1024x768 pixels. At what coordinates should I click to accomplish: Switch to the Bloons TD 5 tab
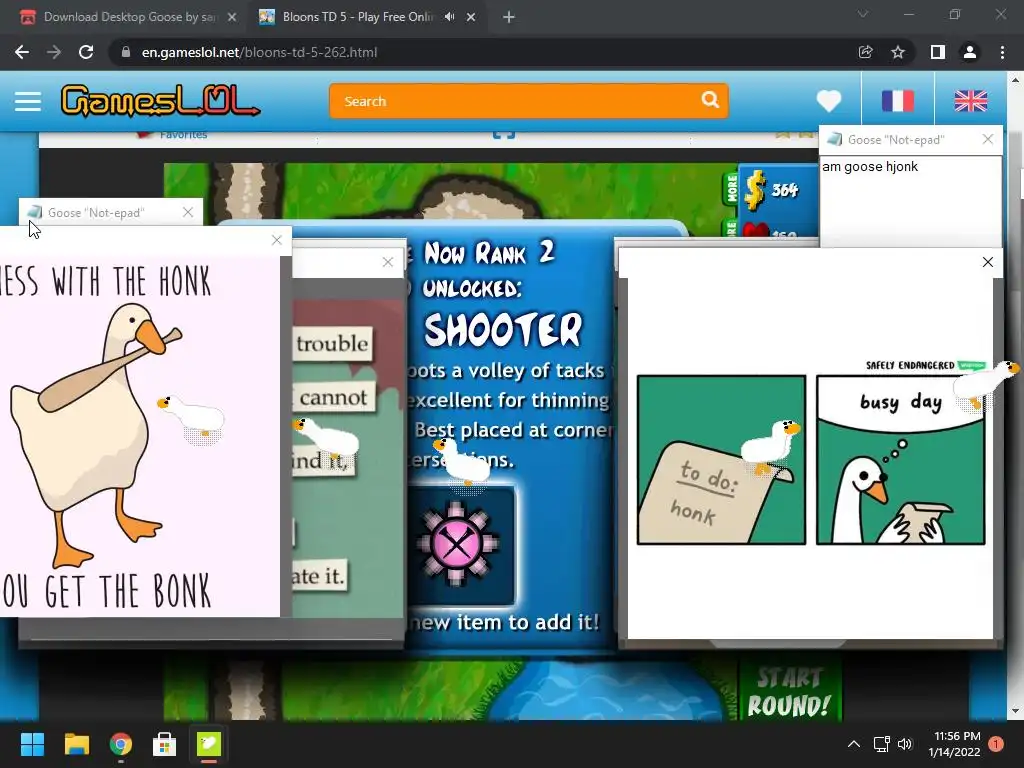pos(358,17)
